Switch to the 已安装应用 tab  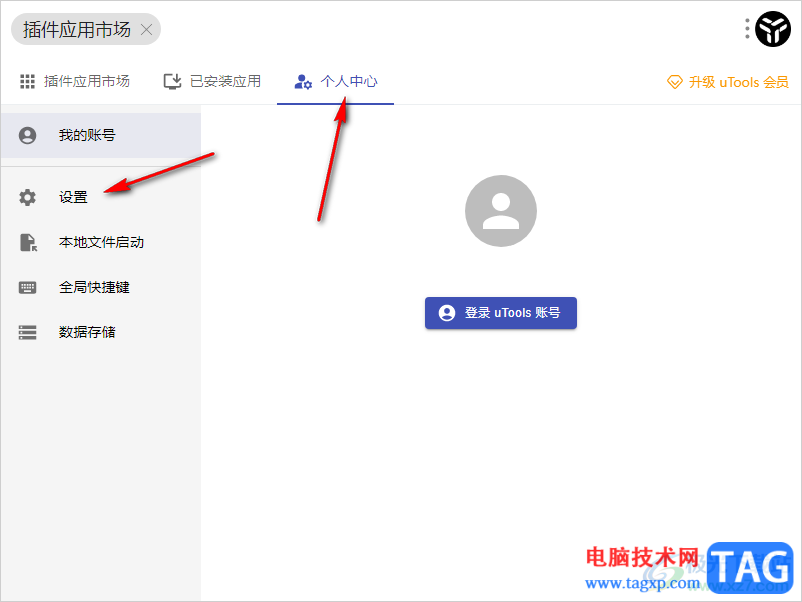click(x=212, y=81)
